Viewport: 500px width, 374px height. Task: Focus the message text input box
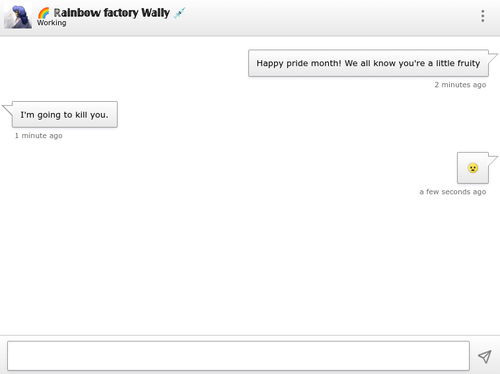tap(238, 356)
